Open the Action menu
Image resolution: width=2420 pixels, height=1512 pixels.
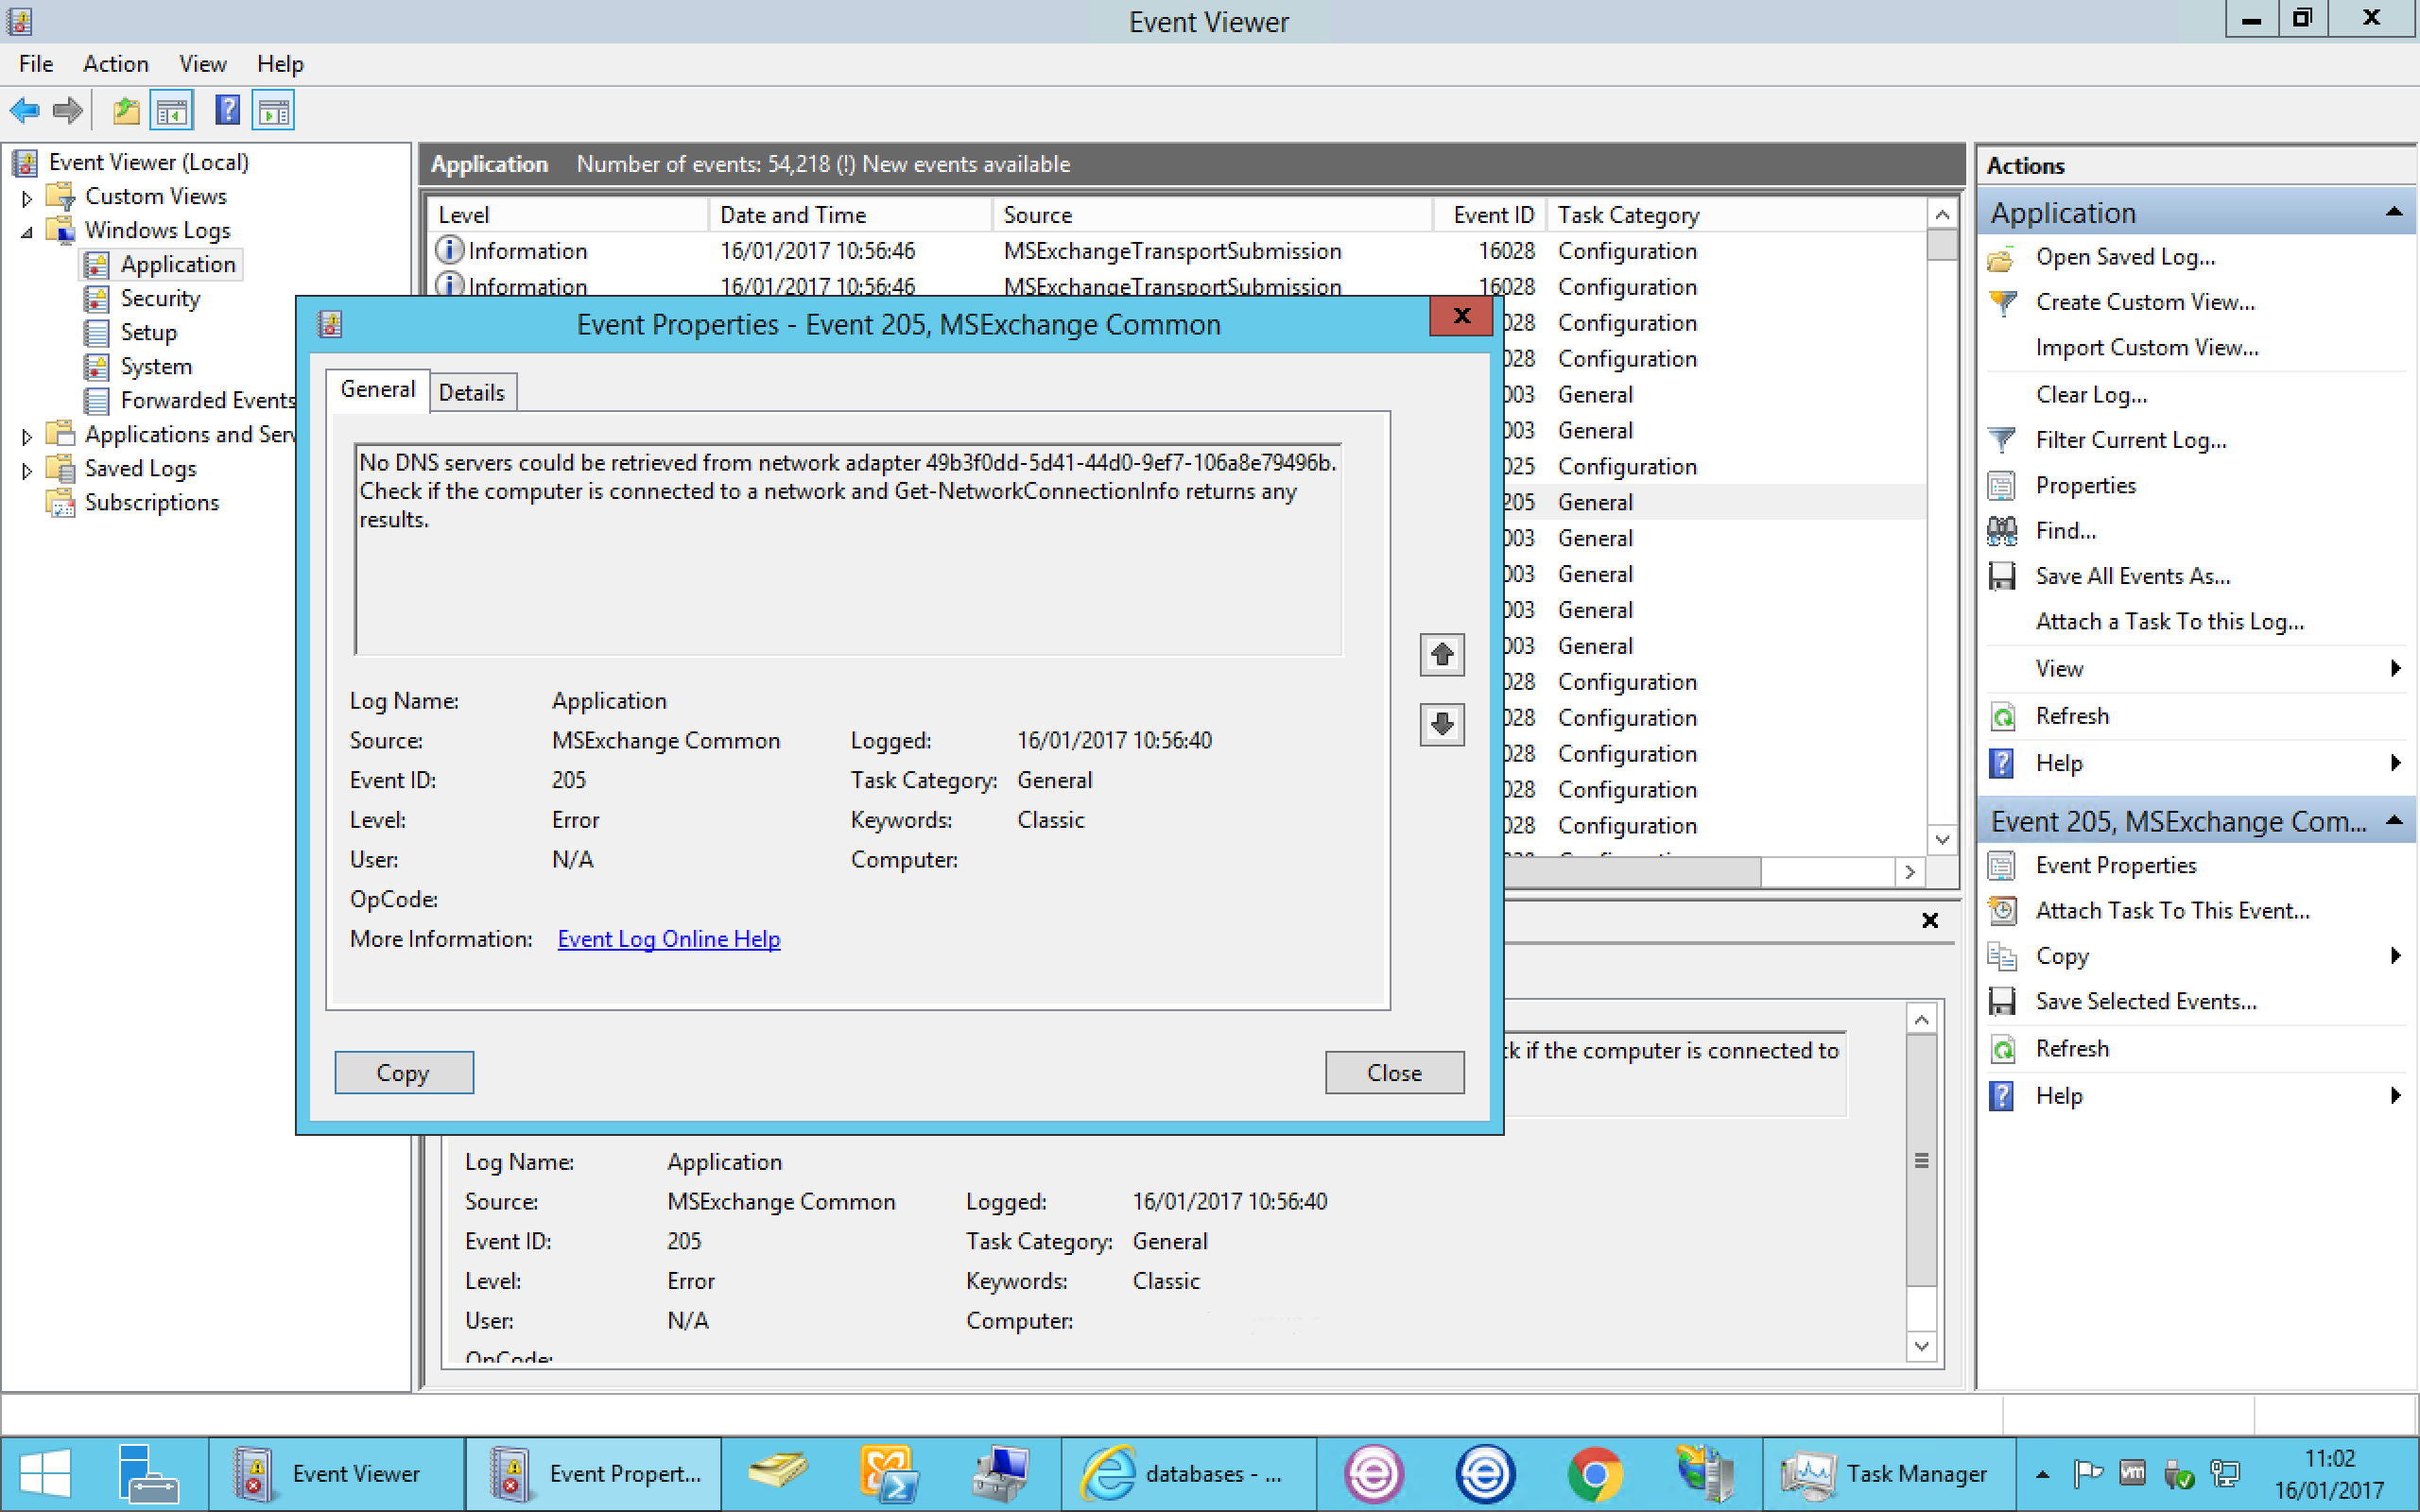(115, 63)
